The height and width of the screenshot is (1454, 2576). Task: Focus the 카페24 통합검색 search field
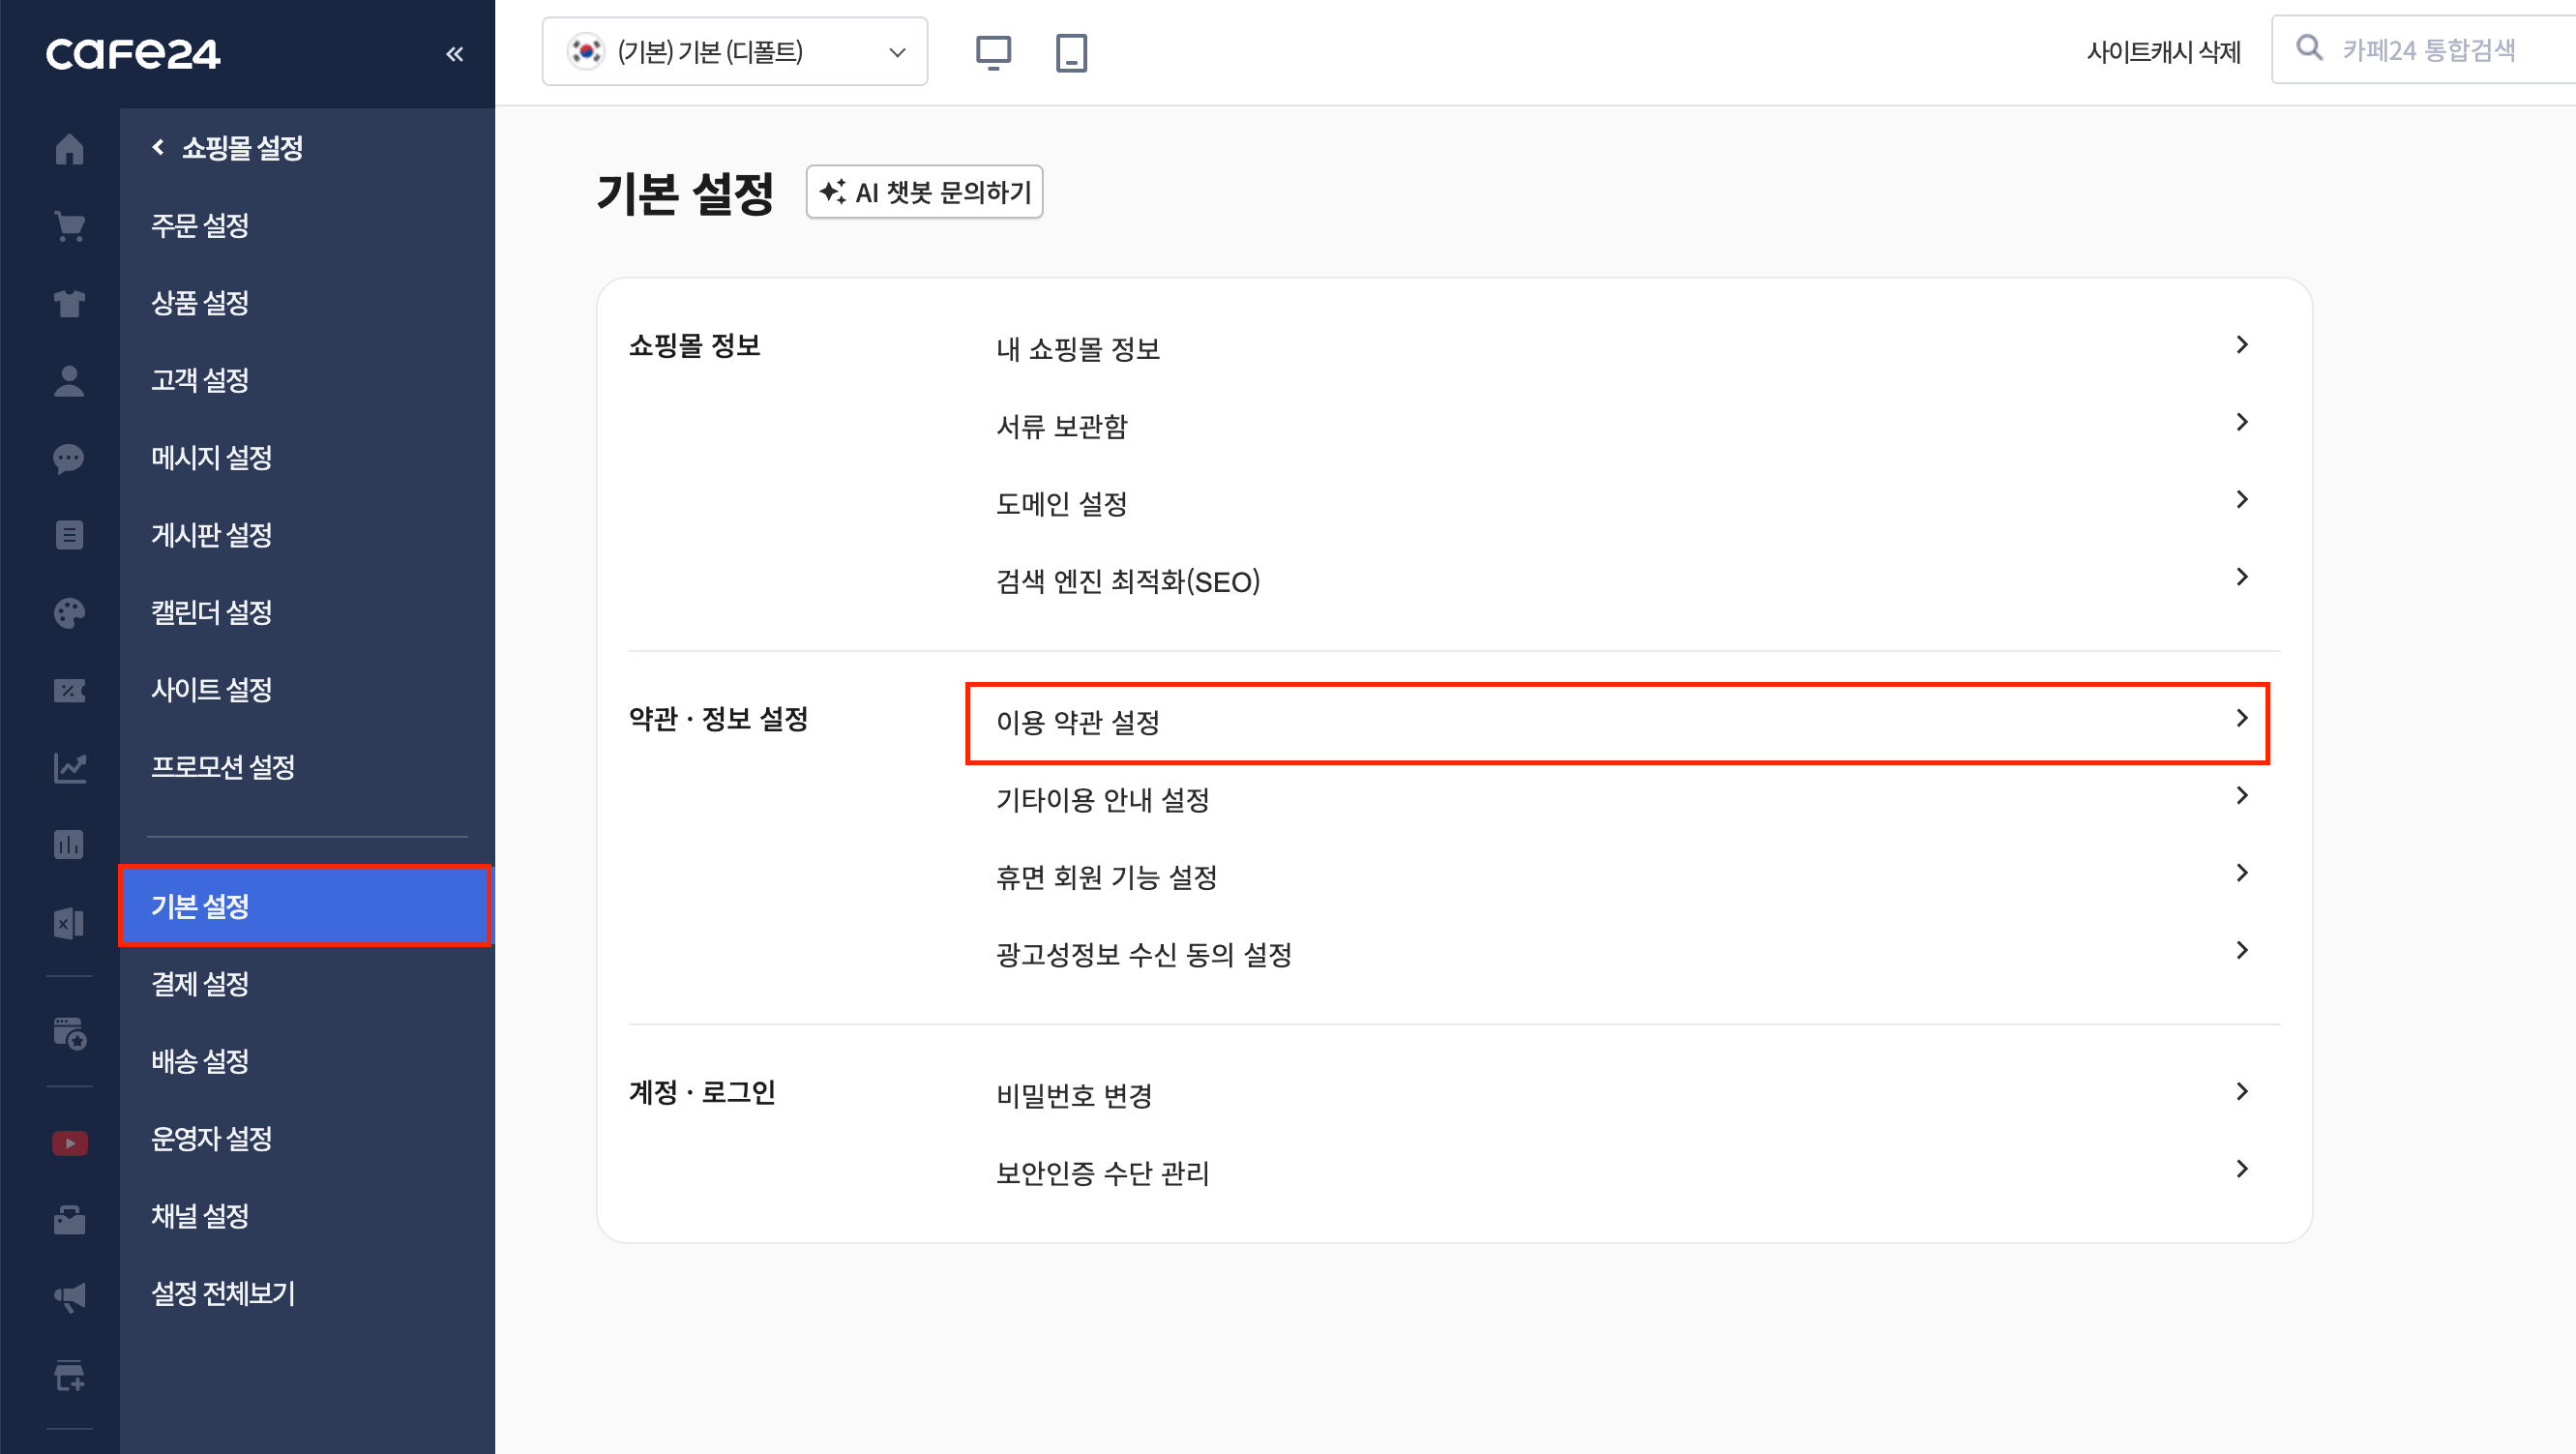(x=2426, y=50)
